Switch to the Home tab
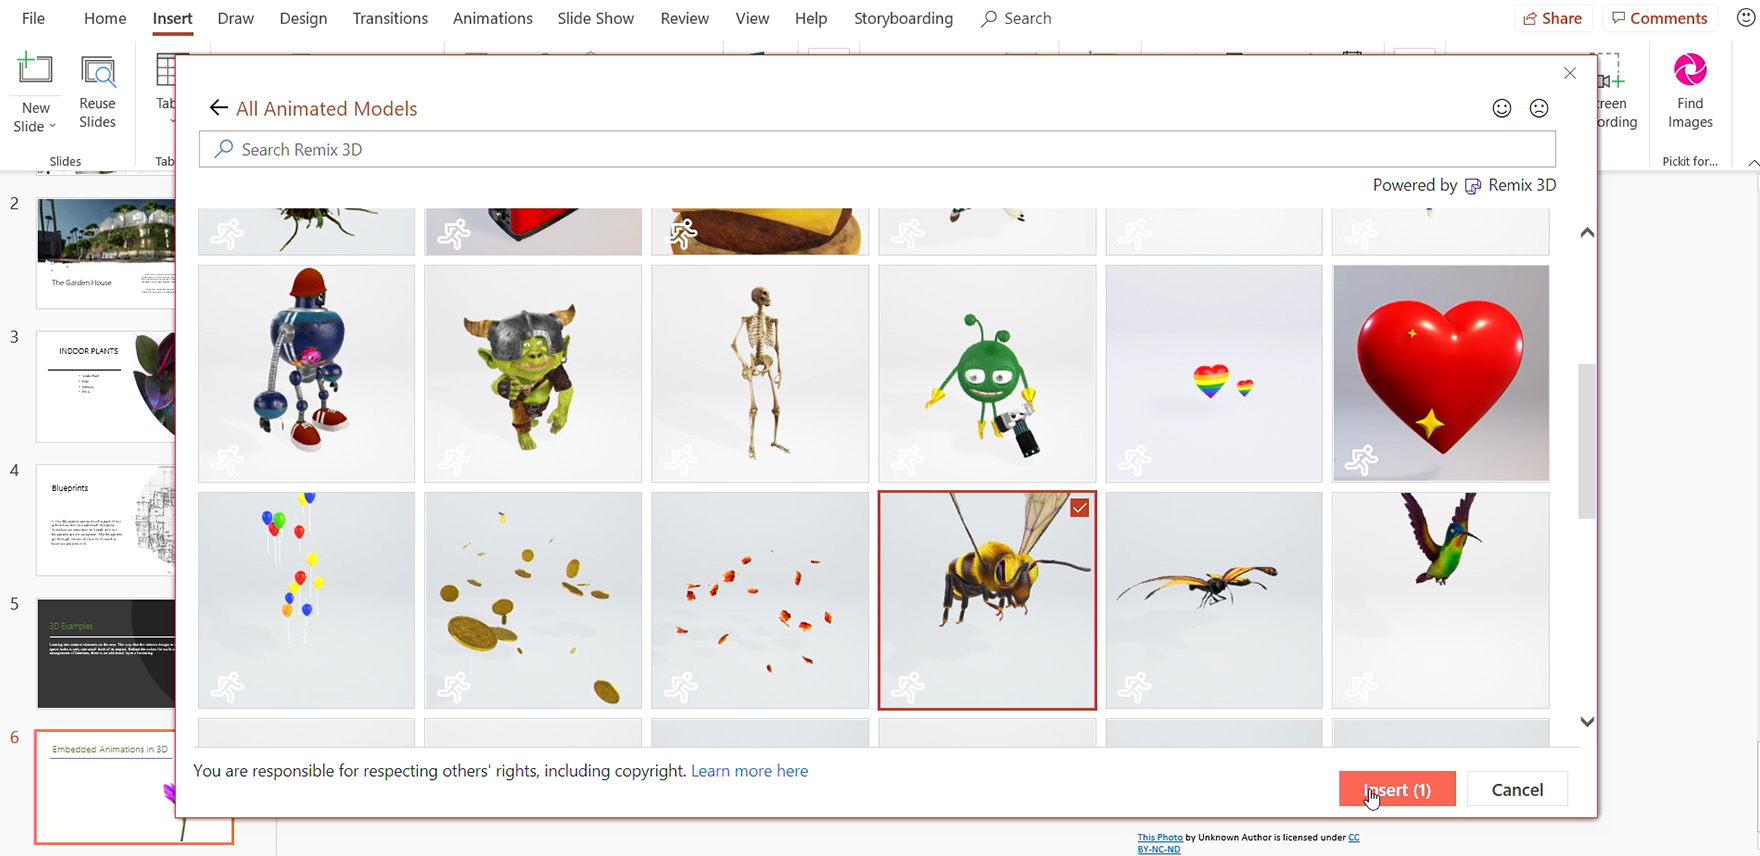This screenshot has width=1760, height=856. point(105,18)
